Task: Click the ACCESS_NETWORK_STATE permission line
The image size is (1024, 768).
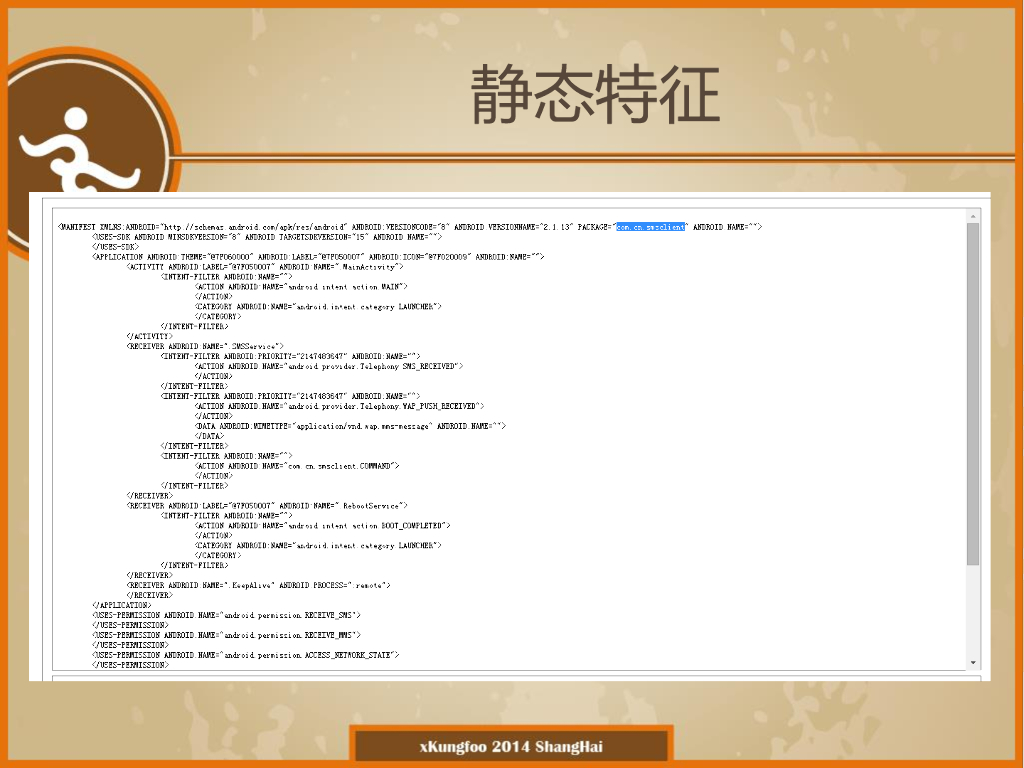Action: click(246, 655)
